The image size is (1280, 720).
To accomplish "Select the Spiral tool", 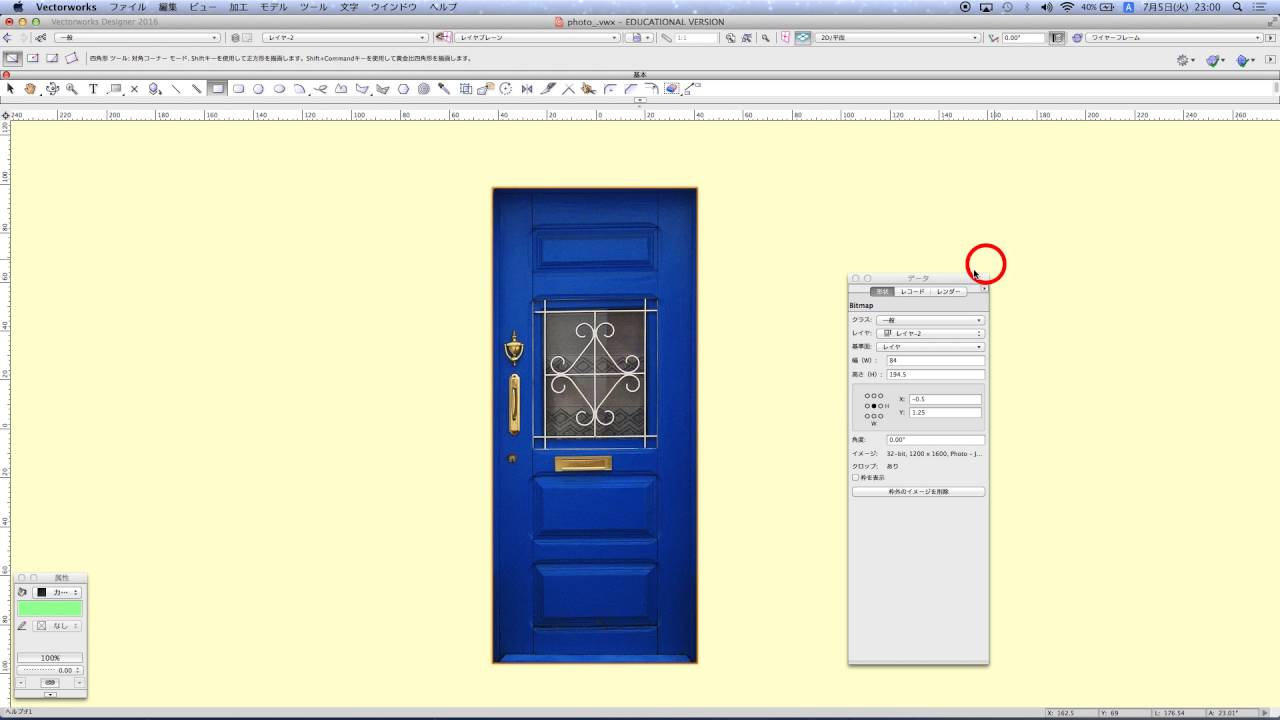I will 424,89.
